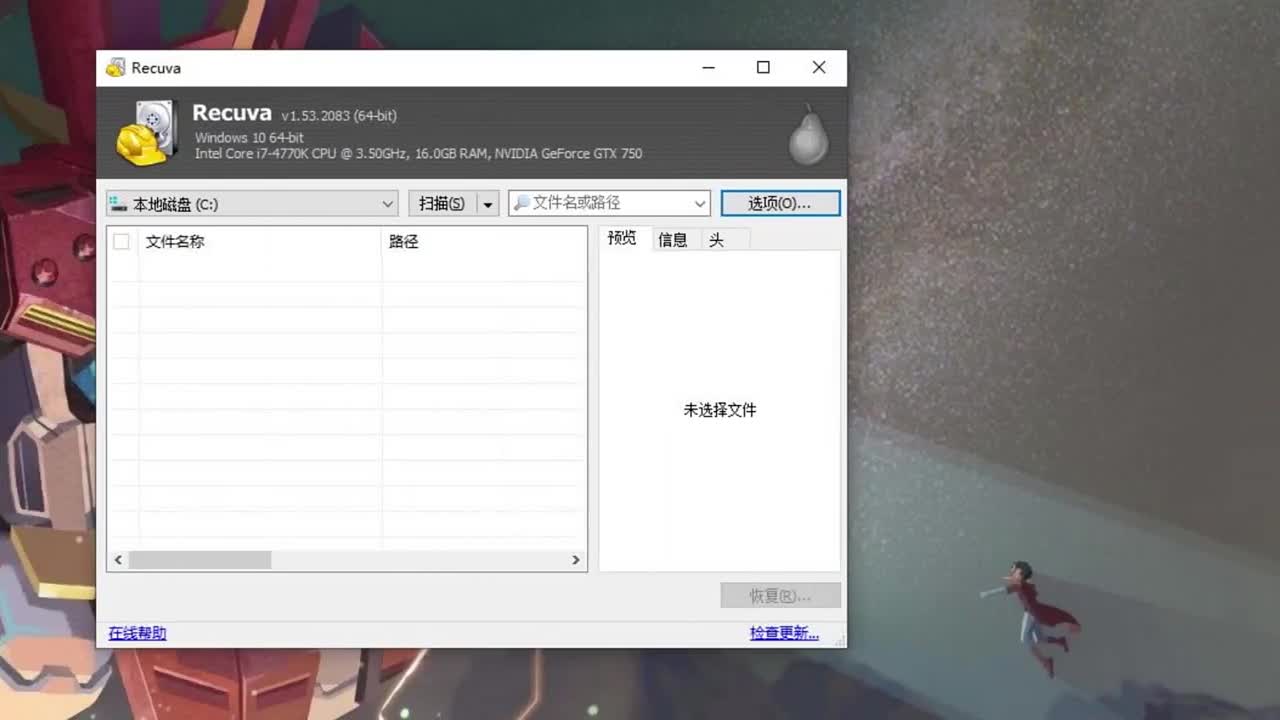Close the Recuva window
This screenshot has height=720, width=1280.
[x=819, y=68]
